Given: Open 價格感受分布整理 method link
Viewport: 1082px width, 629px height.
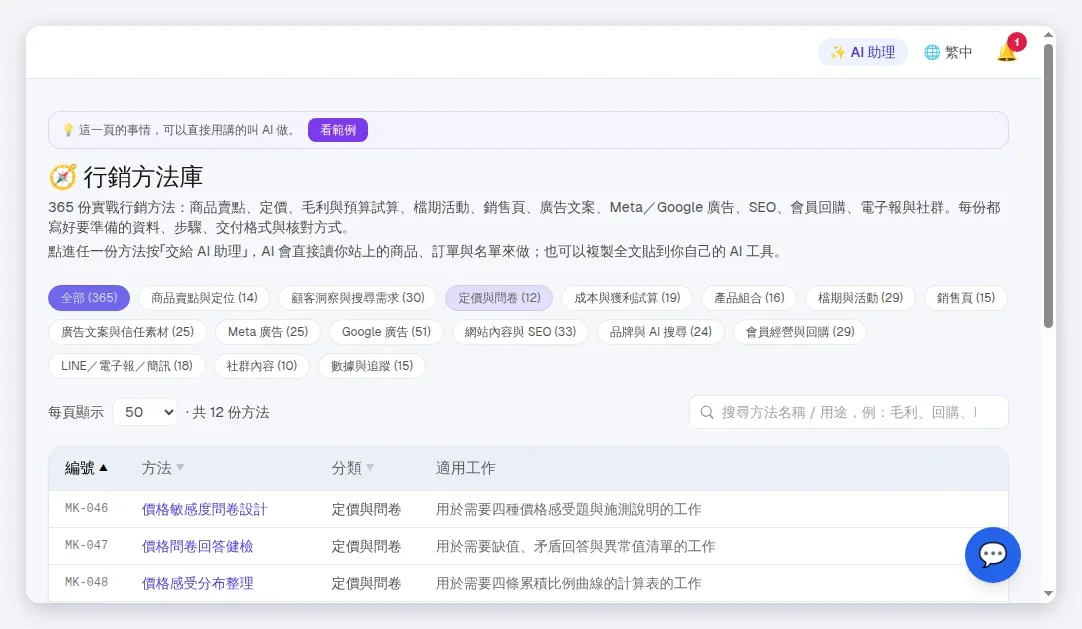Looking at the screenshot, I should (x=197, y=583).
